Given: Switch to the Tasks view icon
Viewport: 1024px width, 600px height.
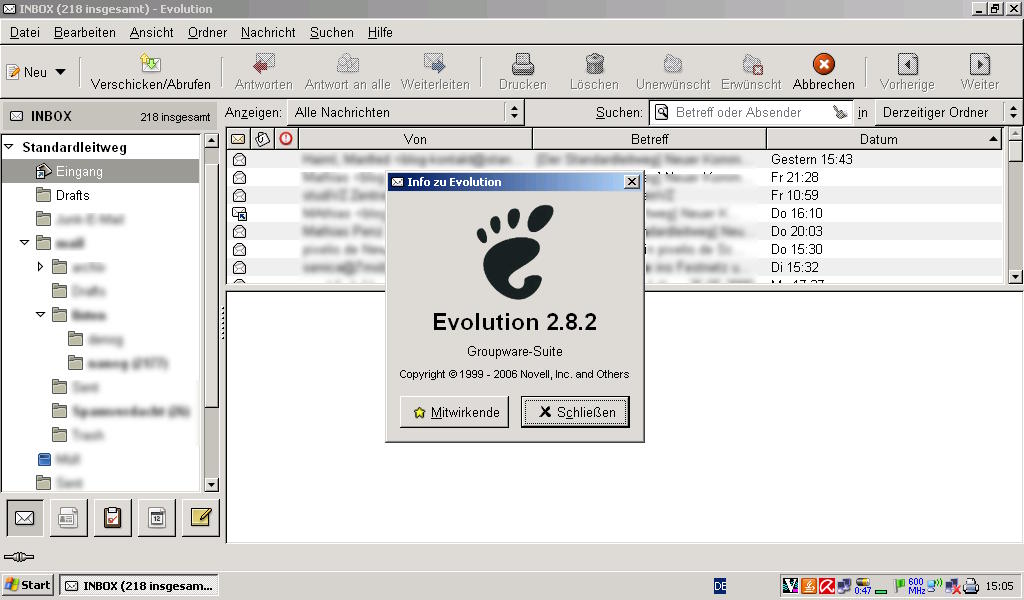Looking at the screenshot, I should pos(112,517).
